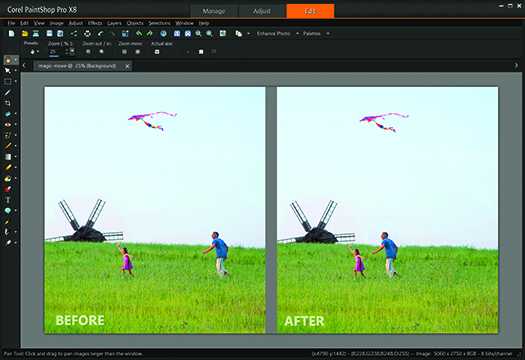Click the blue info circle icon
Image resolution: width=525 pixels, height=360 pixels.
pos(163,33)
